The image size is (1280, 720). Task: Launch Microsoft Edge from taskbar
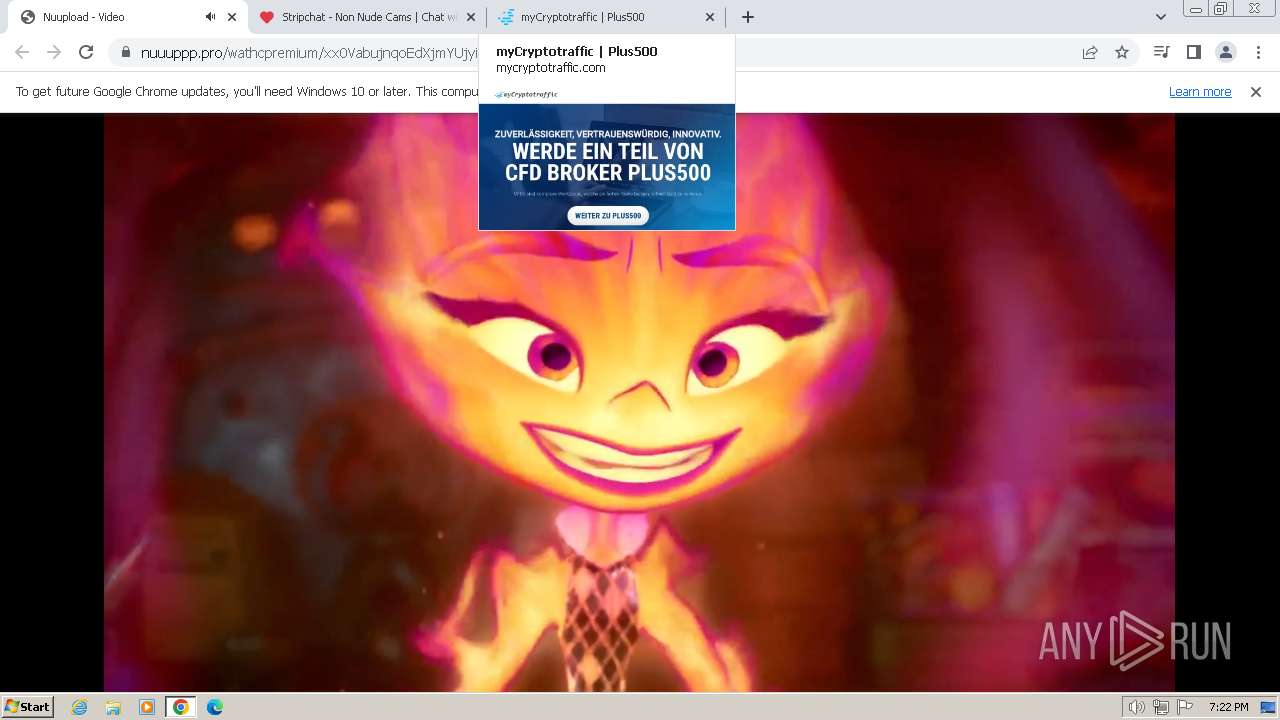tap(214, 707)
